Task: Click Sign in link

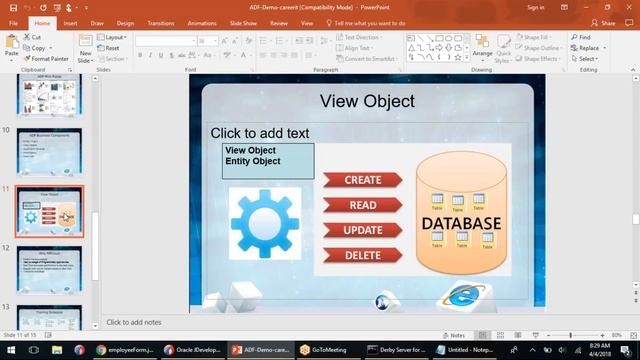Action: [536, 8]
